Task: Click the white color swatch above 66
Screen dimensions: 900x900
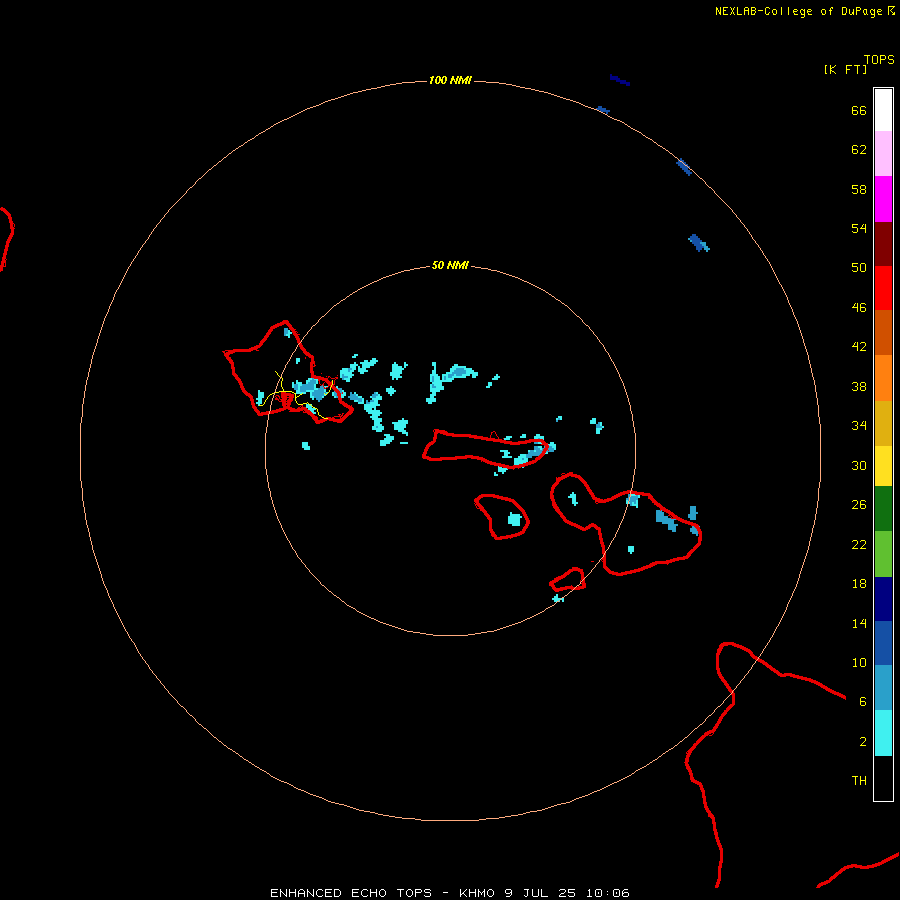Action: 883,110
